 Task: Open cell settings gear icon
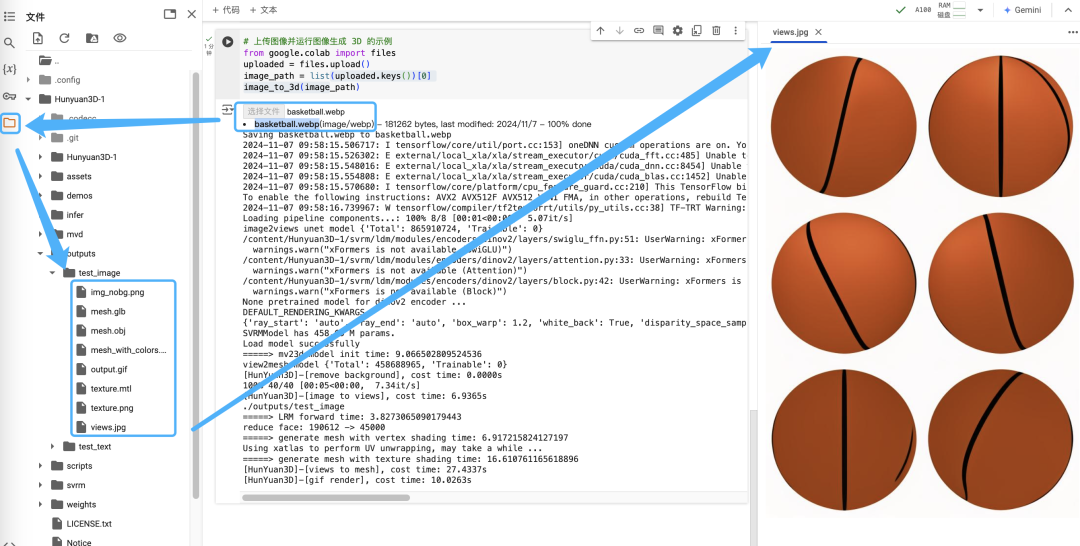pos(678,30)
